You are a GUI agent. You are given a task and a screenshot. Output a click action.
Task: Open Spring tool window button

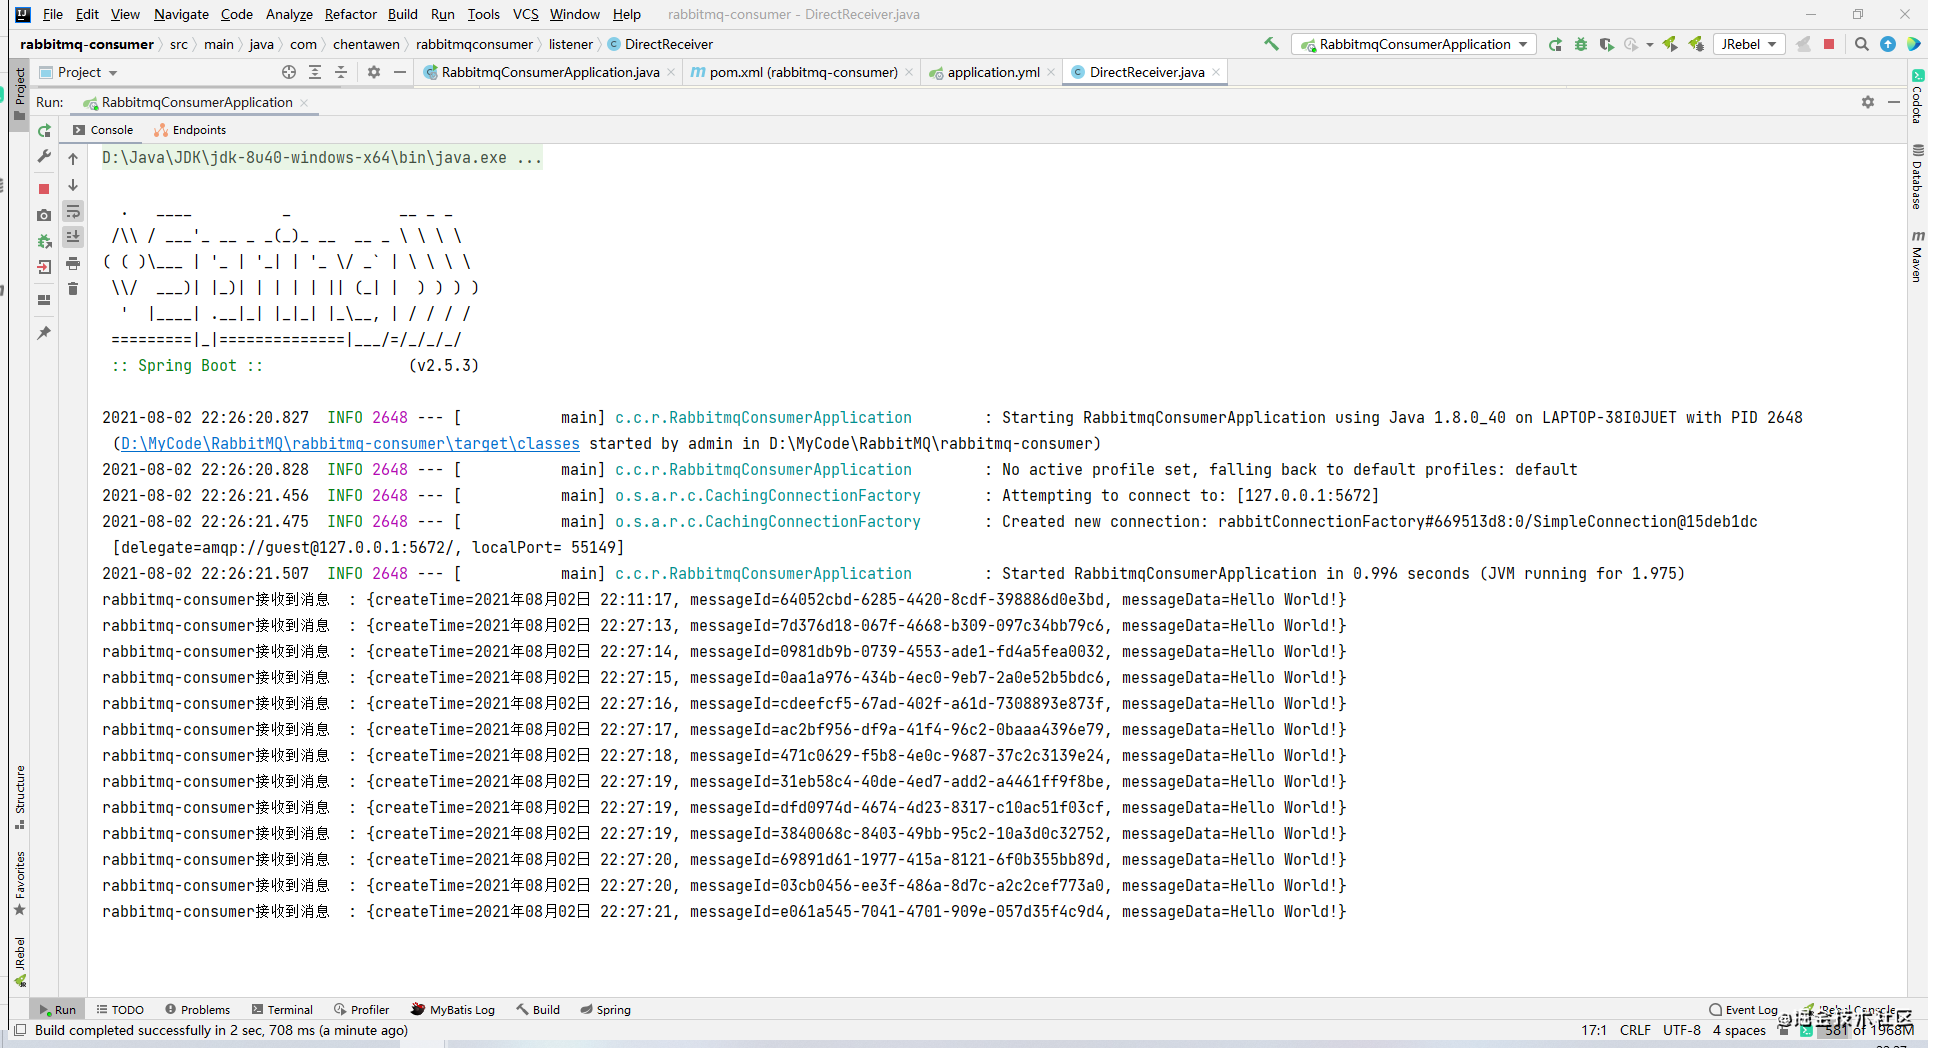pos(605,1009)
